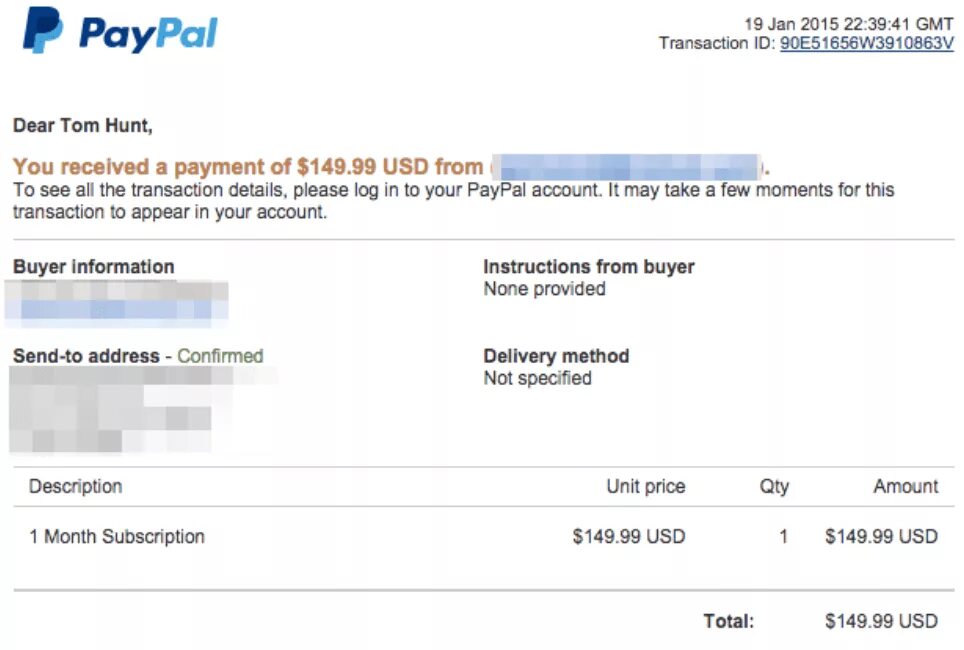The width and height of the screenshot is (964, 650).
Task: Click the Confirmed address status label
Action: pos(220,356)
